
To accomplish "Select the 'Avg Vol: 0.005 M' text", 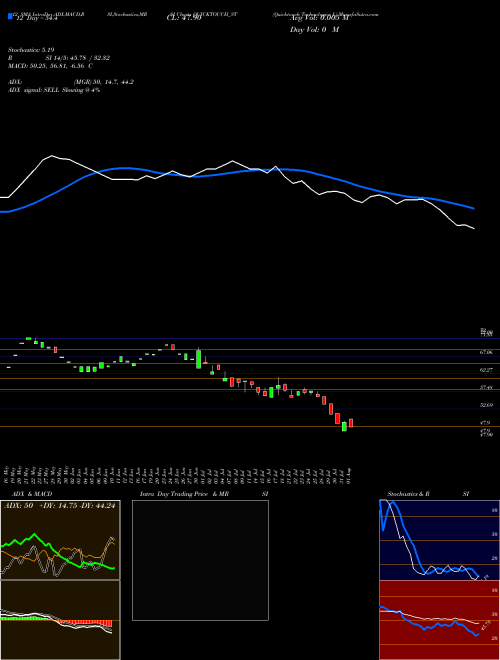I will [x=320, y=17].
